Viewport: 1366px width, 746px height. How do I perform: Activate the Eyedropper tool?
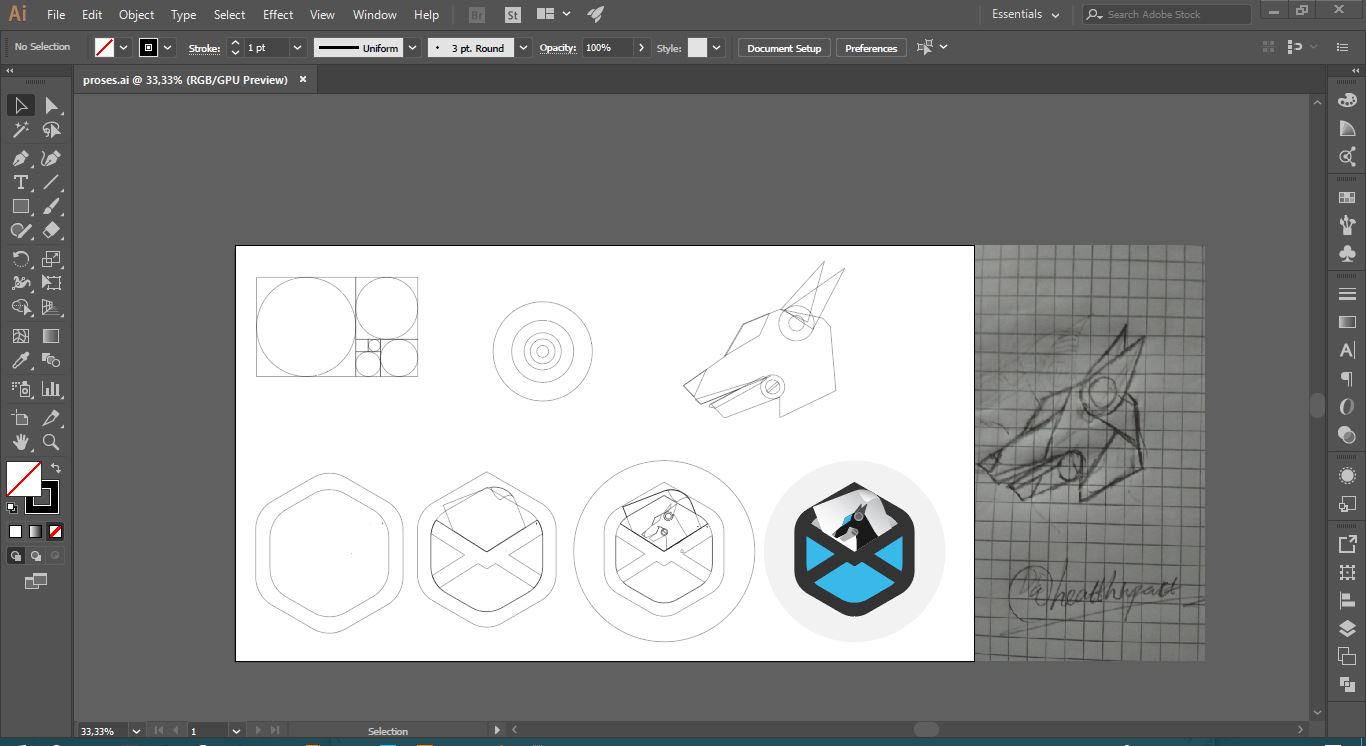coord(20,361)
